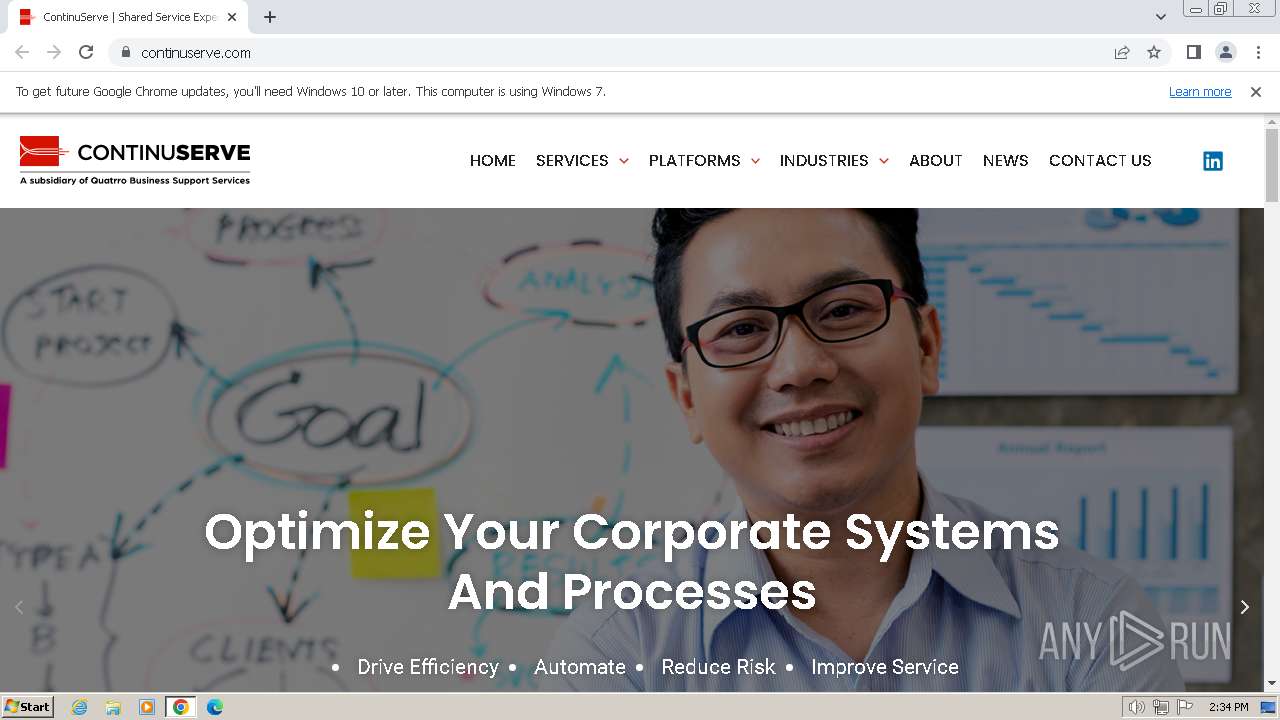Viewport: 1280px width, 720px height.
Task: Open the NEWS page
Action: [x=1006, y=160]
